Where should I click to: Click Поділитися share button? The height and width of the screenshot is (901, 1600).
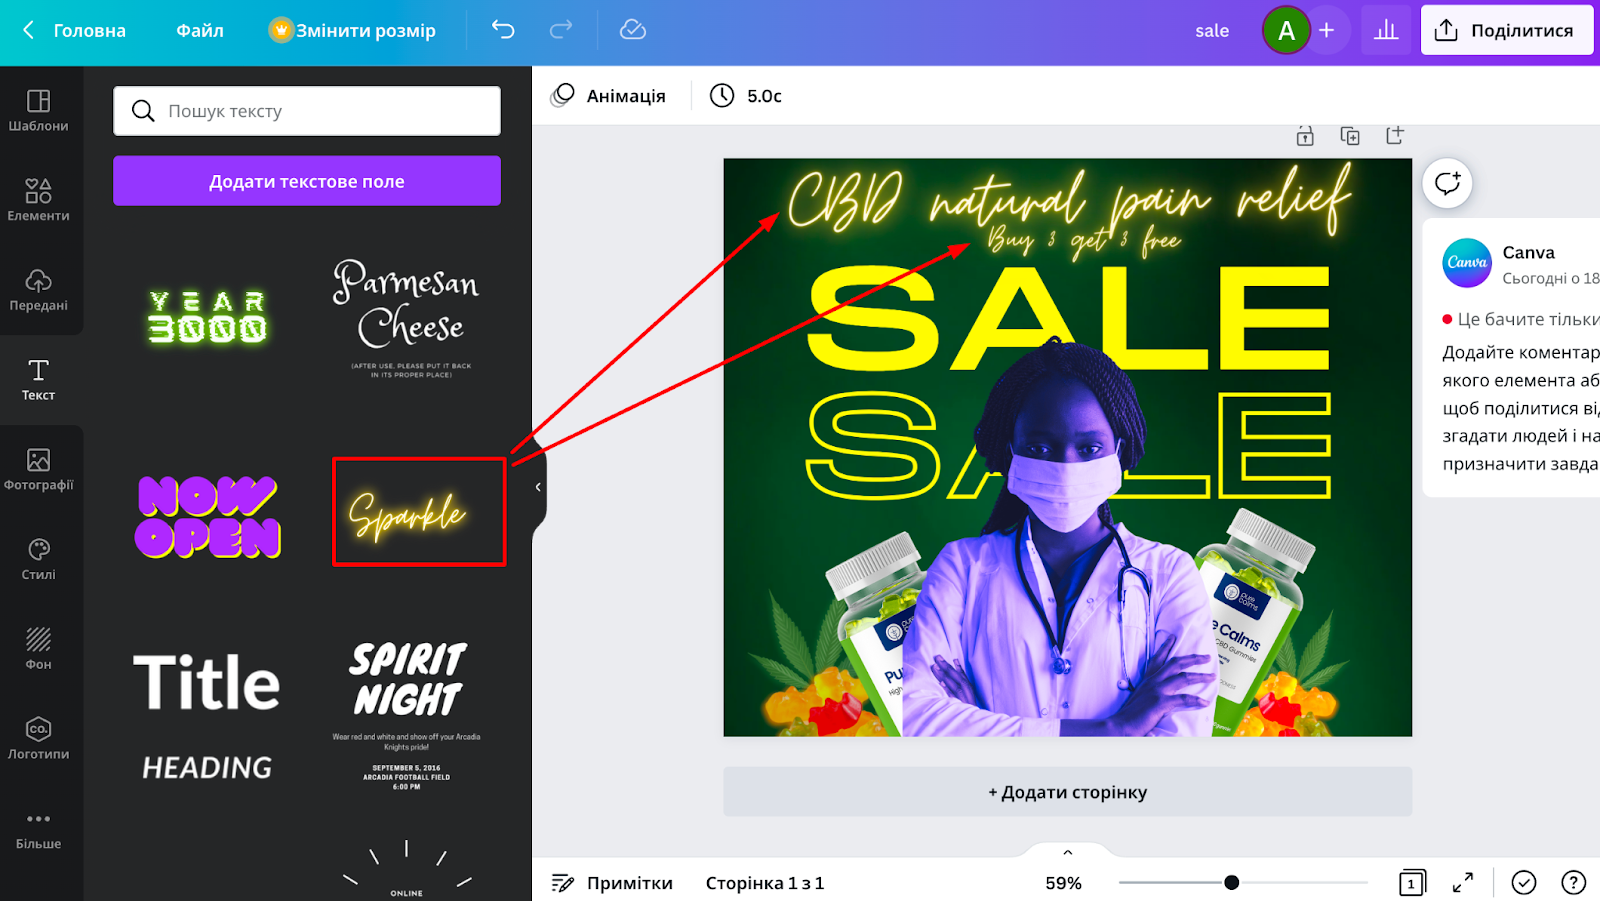coord(1506,30)
